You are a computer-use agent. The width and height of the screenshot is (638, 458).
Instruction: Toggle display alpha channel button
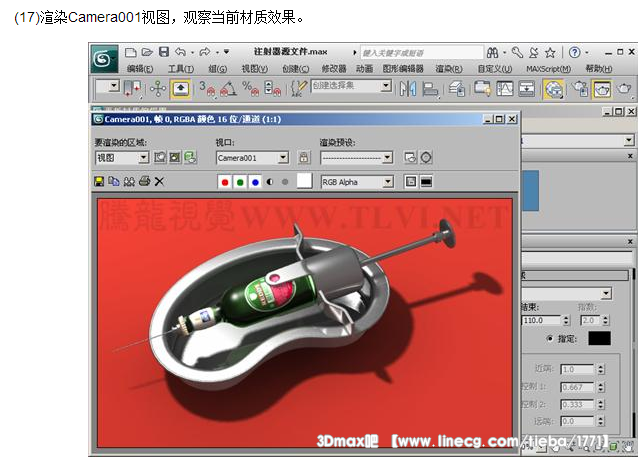point(270,182)
